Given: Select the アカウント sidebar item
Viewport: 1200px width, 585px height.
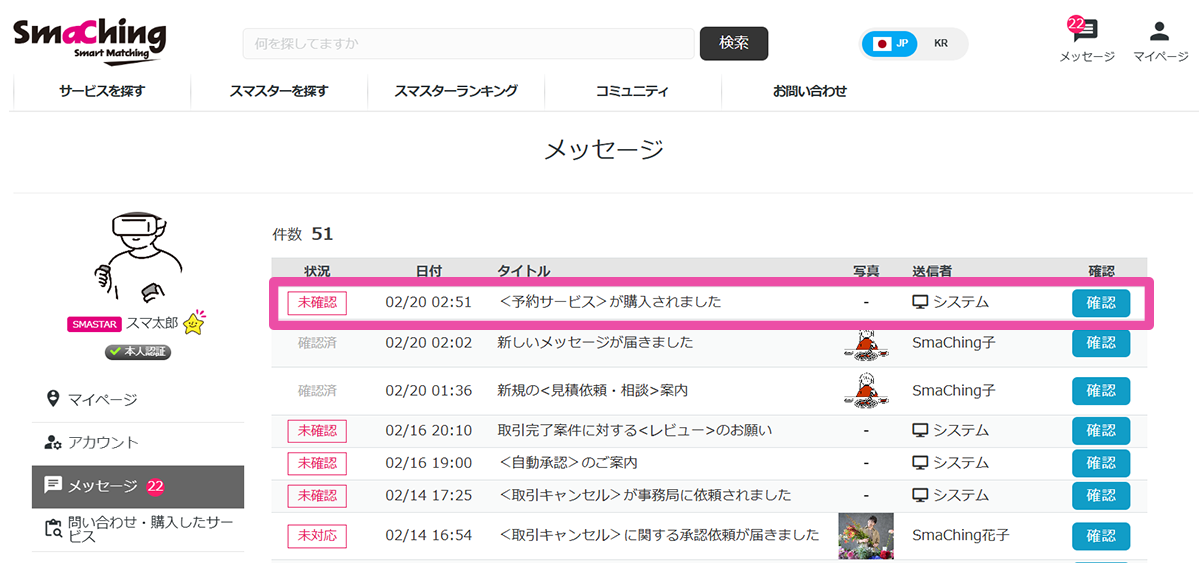Looking at the screenshot, I should tap(103, 442).
